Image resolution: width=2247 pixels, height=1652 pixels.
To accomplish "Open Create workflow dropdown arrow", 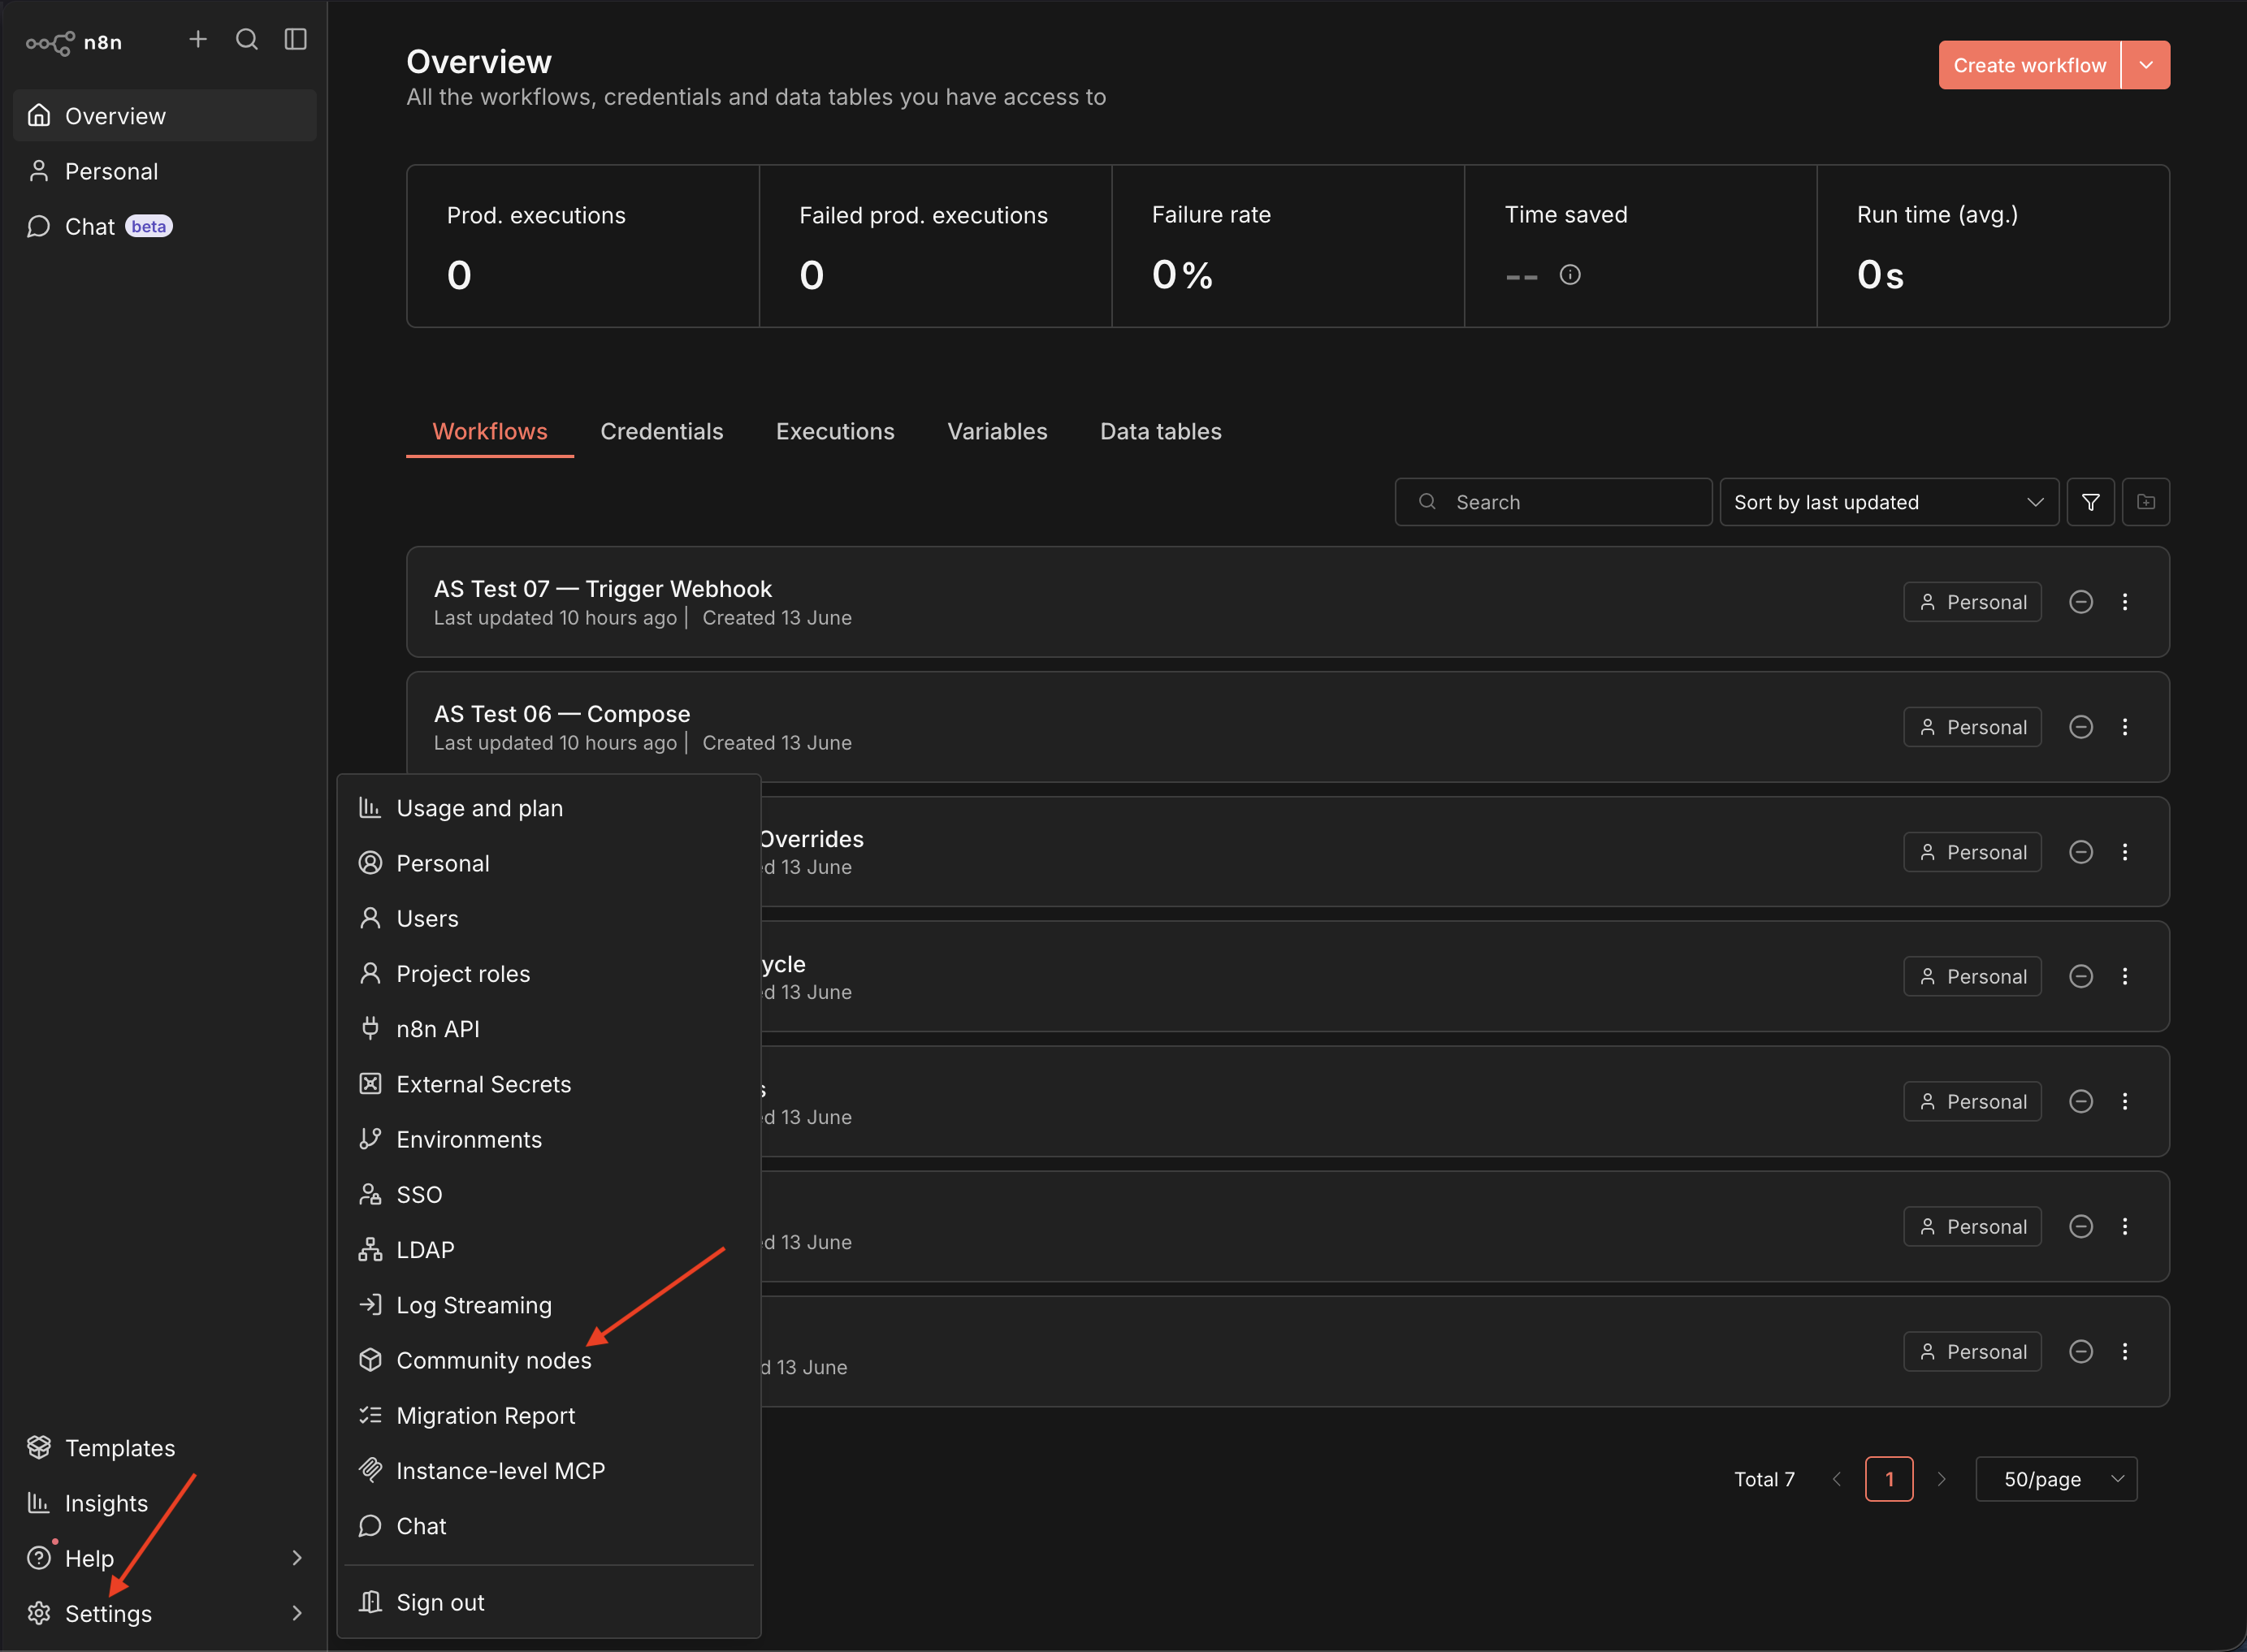I will coord(2146,65).
